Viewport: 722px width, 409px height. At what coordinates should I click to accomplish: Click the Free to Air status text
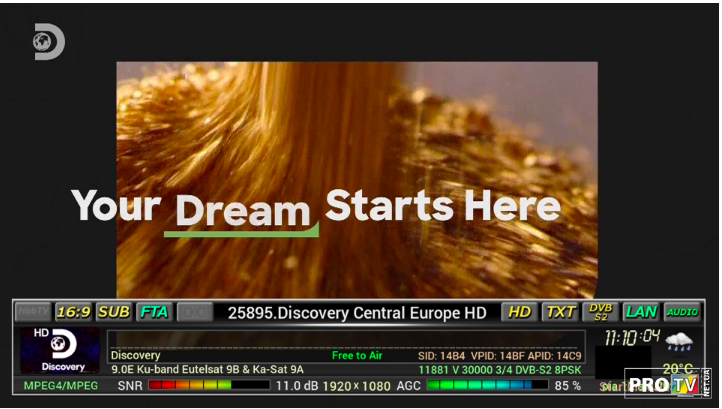click(356, 355)
